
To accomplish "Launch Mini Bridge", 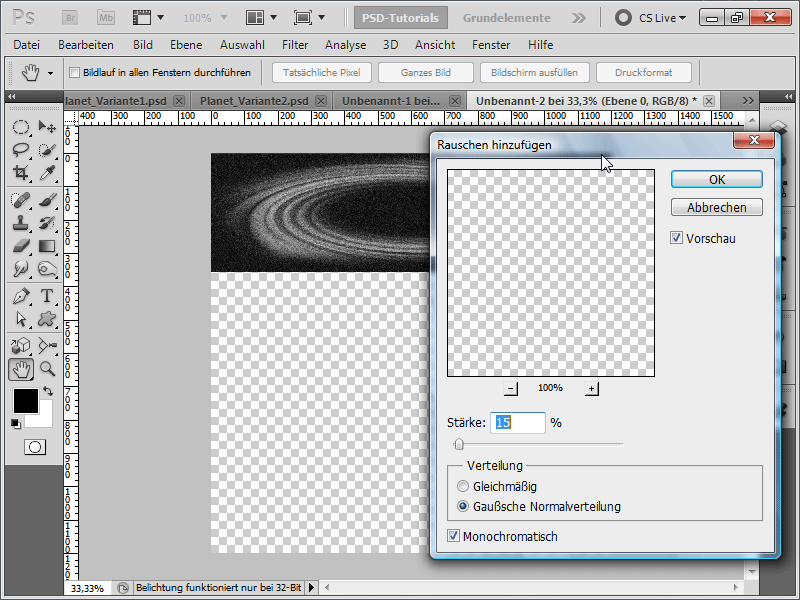I will (106, 18).
